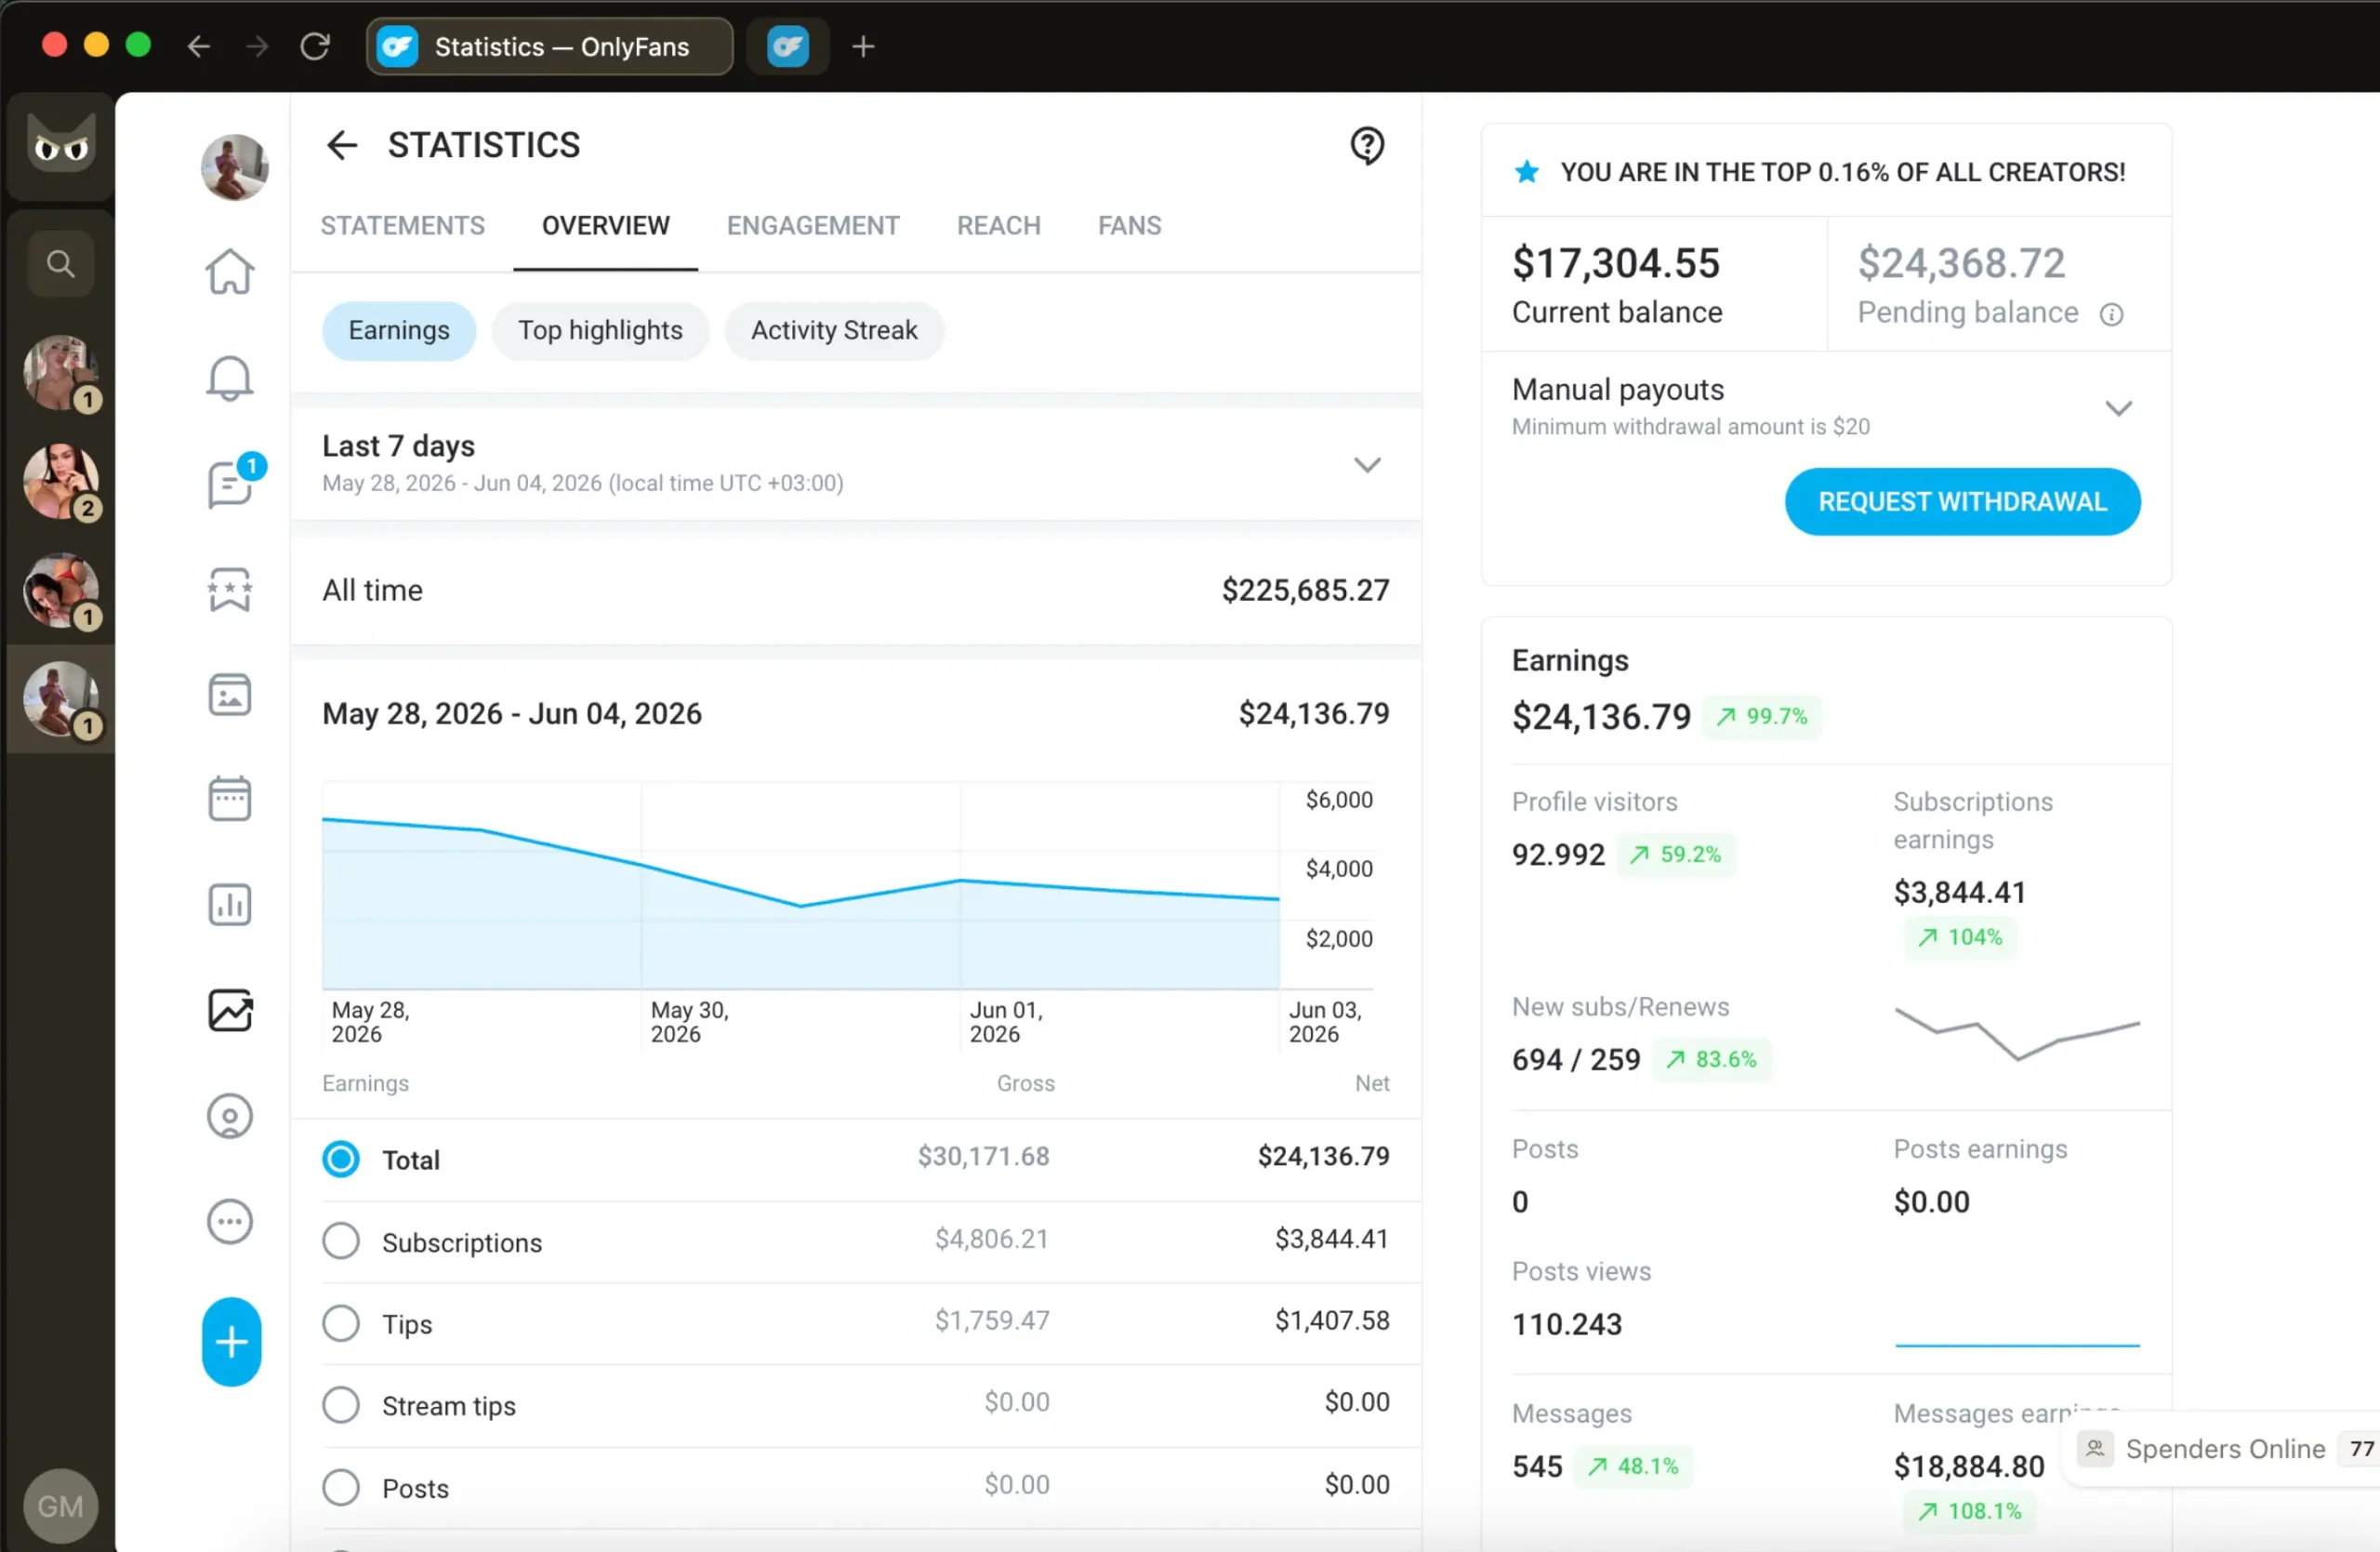Open the Home icon in the sidebar
Image resolution: width=2380 pixels, height=1552 pixels.
pos(230,271)
